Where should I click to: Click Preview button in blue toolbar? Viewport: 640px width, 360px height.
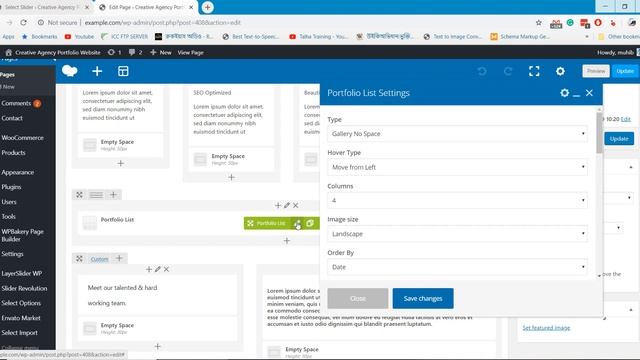[596, 71]
